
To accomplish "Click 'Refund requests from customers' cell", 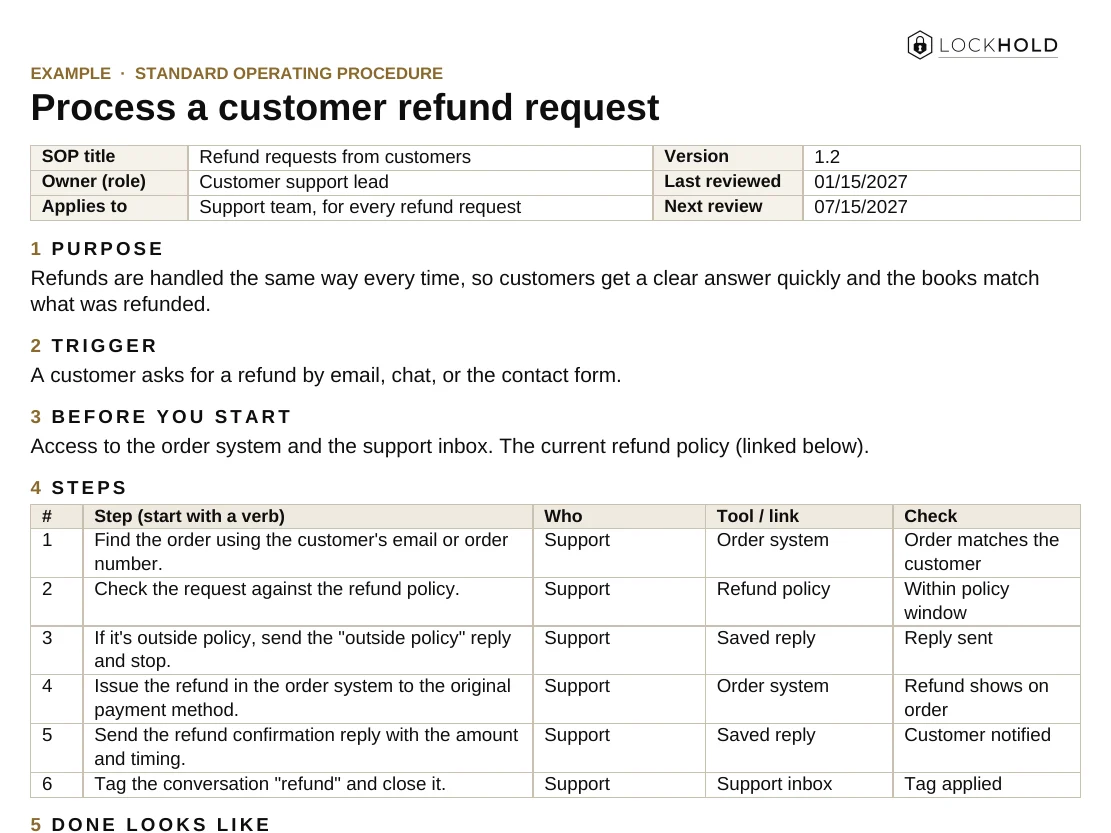I will click(420, 157).
